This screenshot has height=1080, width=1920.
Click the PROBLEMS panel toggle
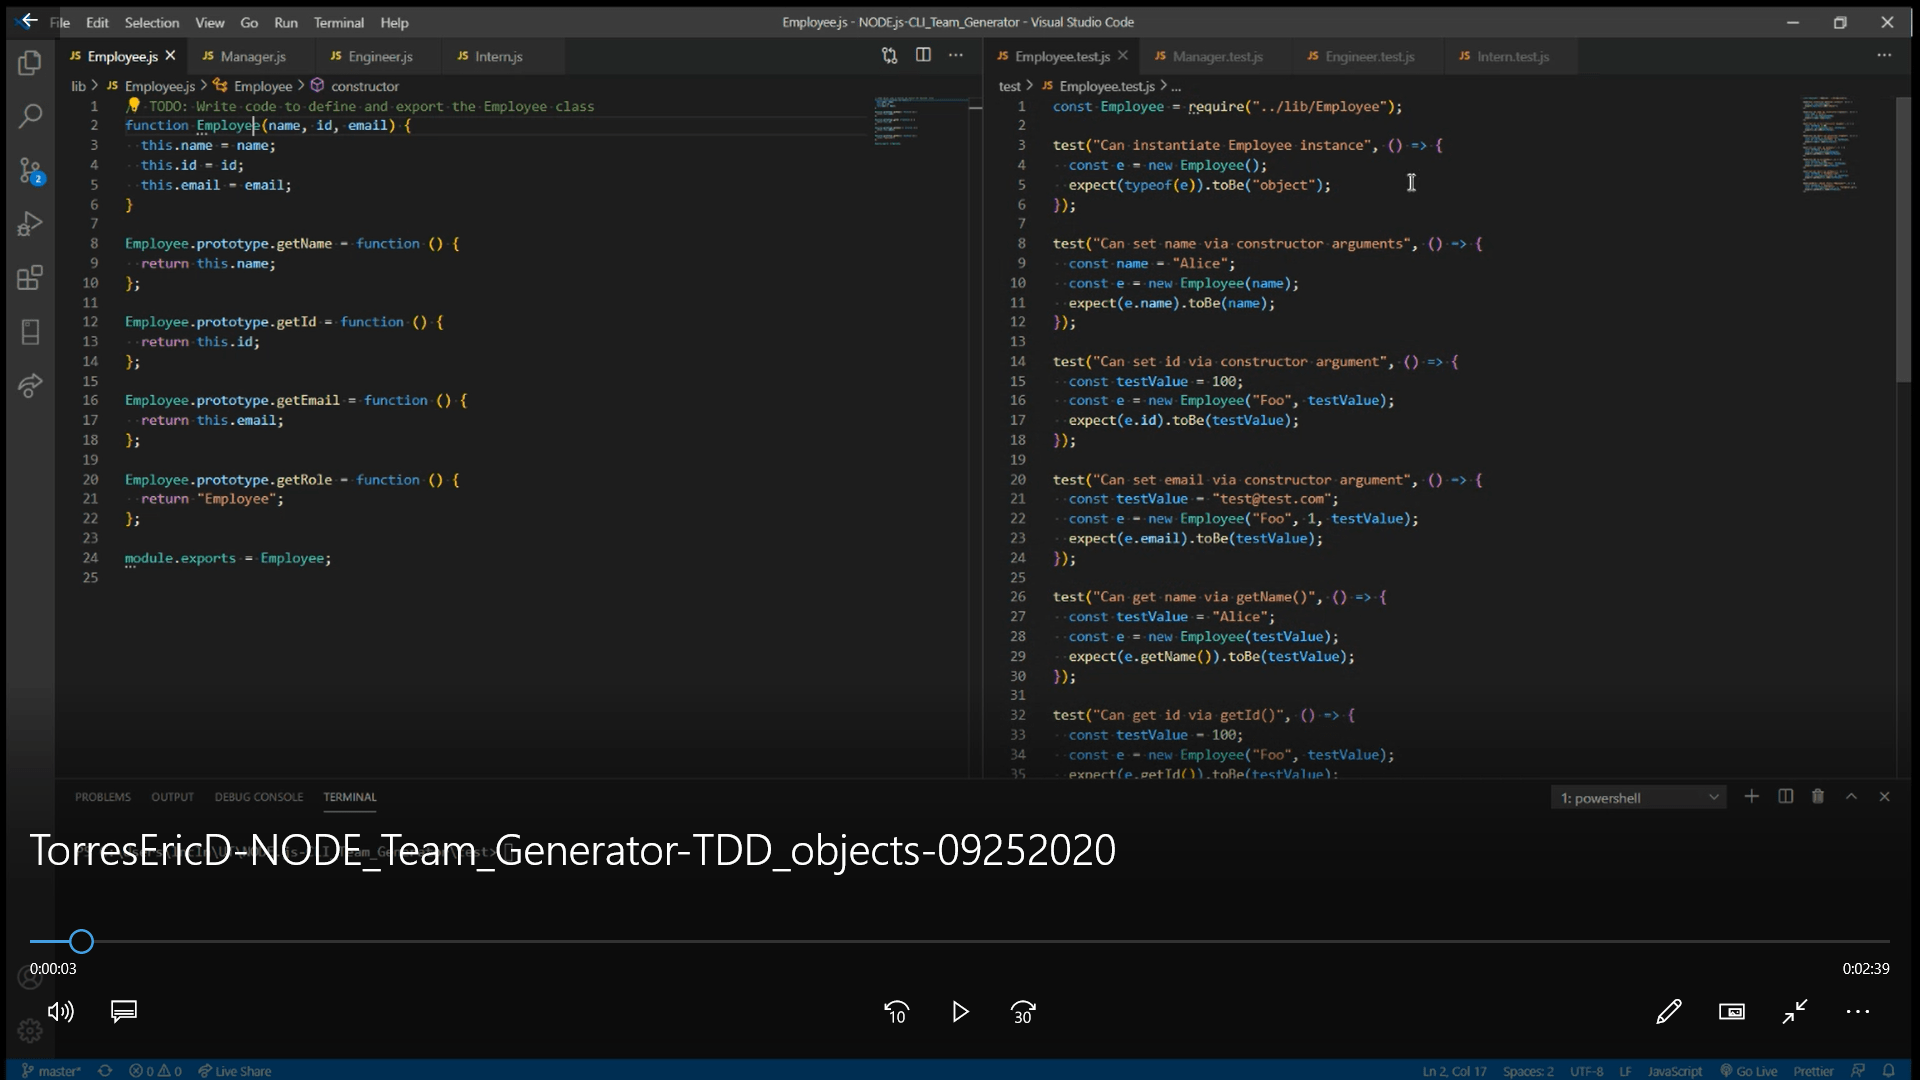coord(103,796)
